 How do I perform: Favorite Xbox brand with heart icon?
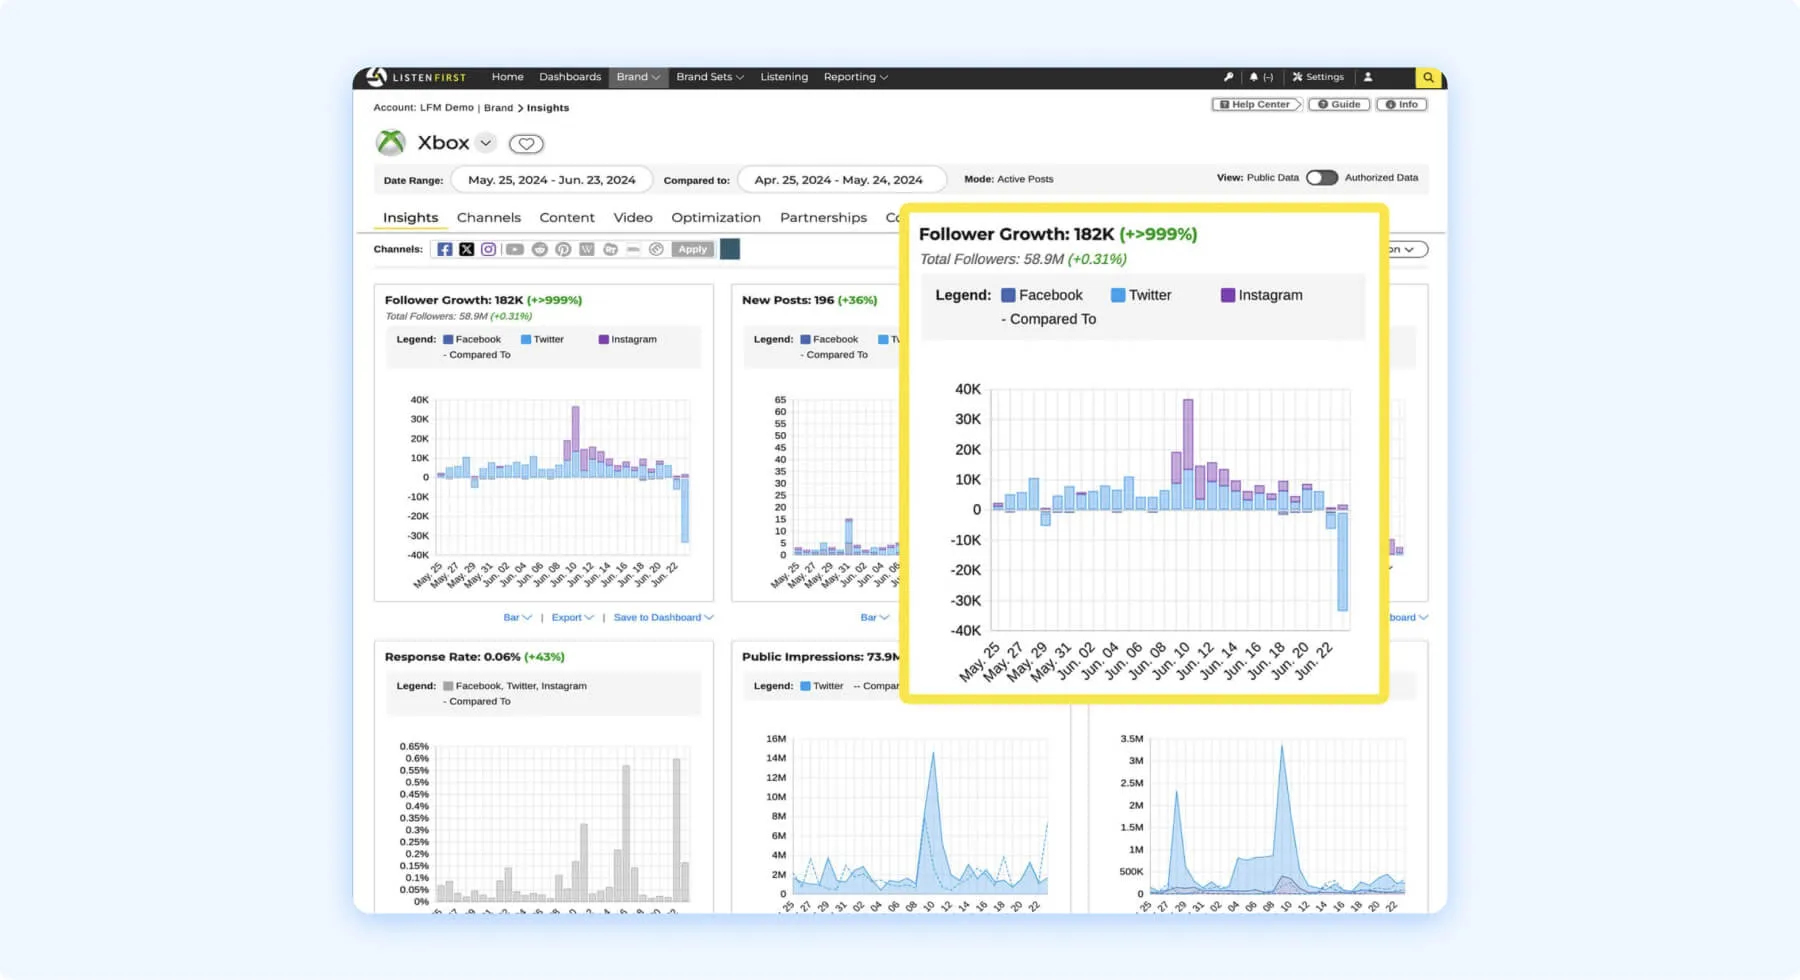526,144
